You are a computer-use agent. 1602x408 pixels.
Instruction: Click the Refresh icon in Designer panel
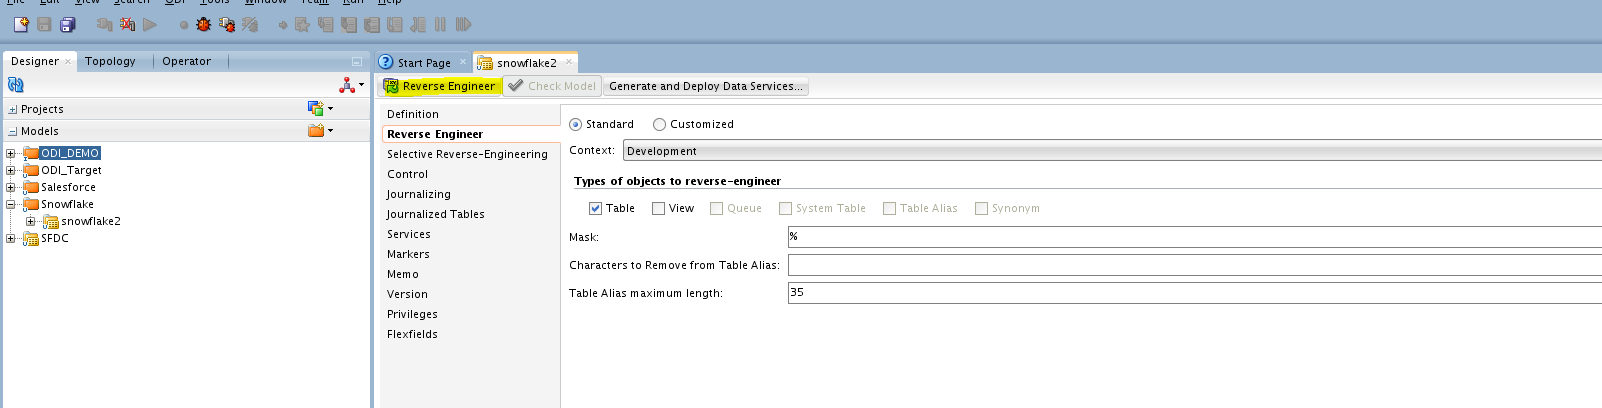tap(15, 85)
